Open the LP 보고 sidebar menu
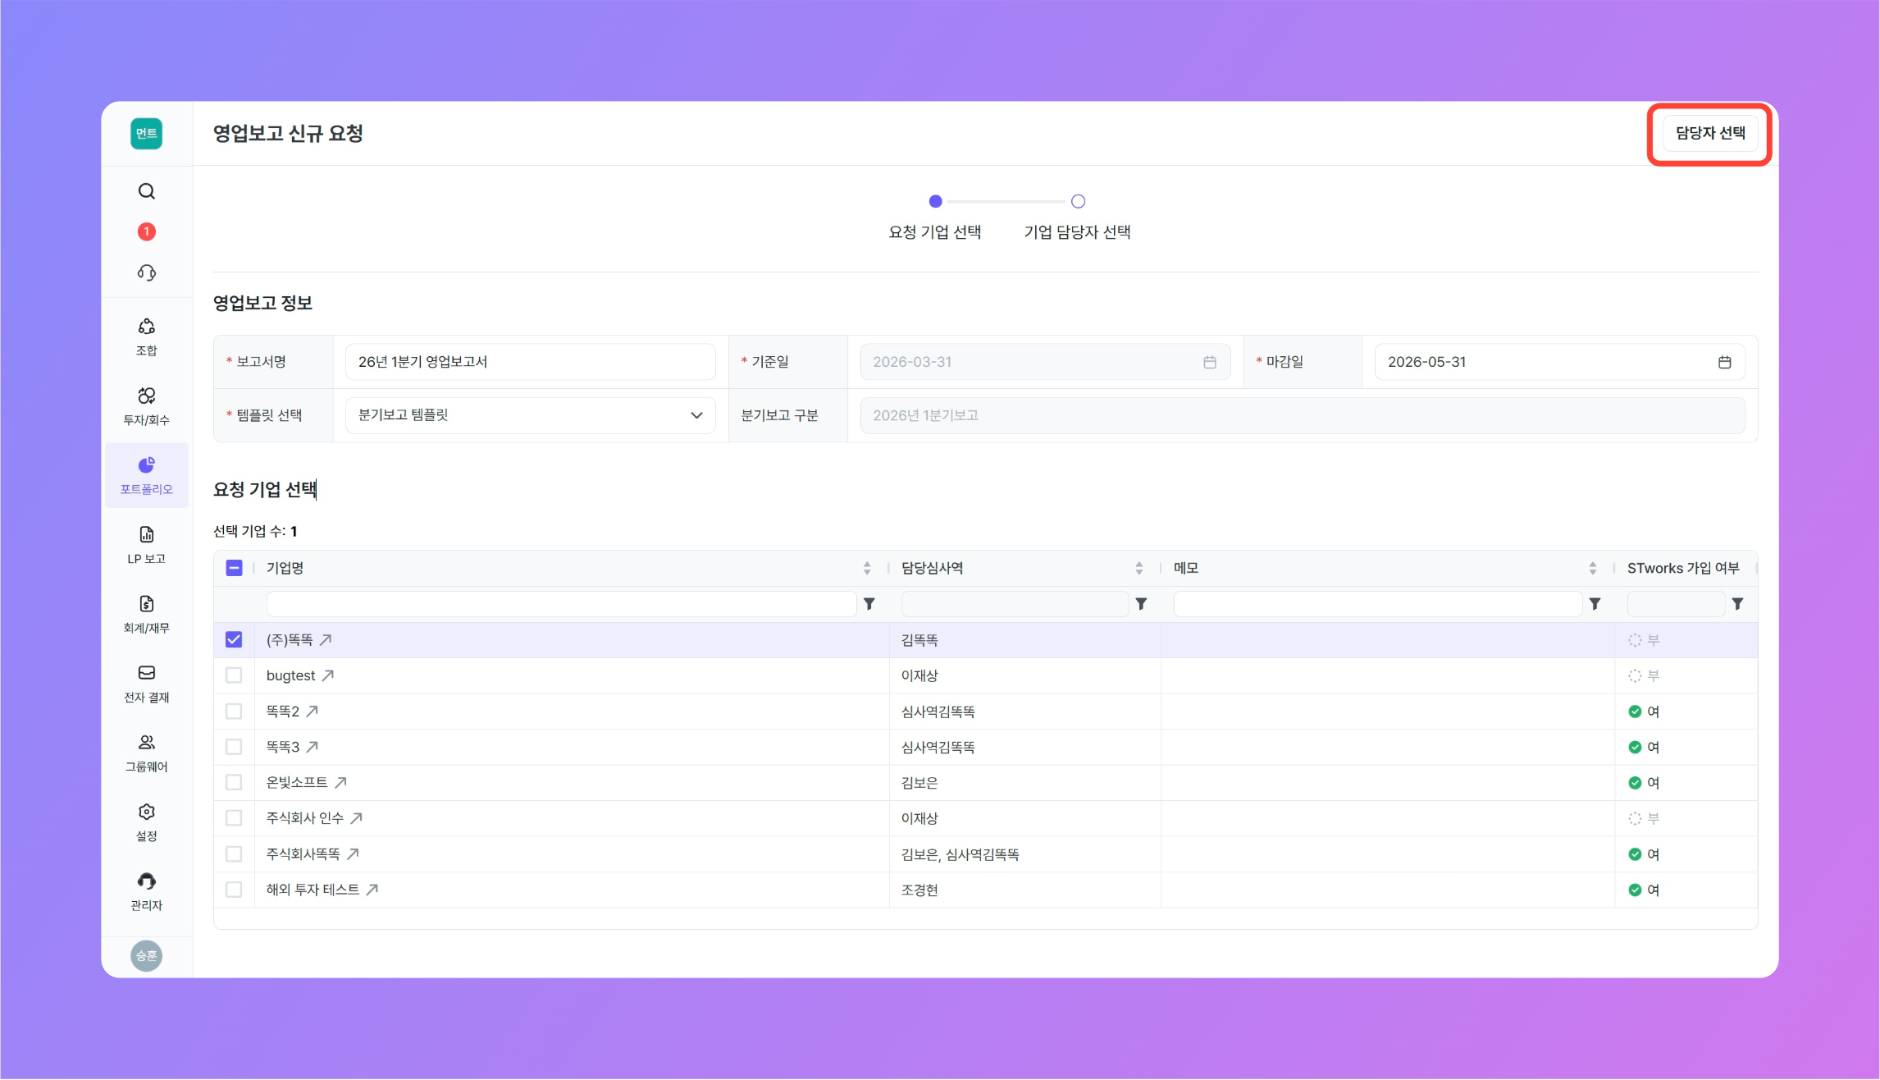Viewport: 1880px width, 1080px height. (x=146, y=545)
